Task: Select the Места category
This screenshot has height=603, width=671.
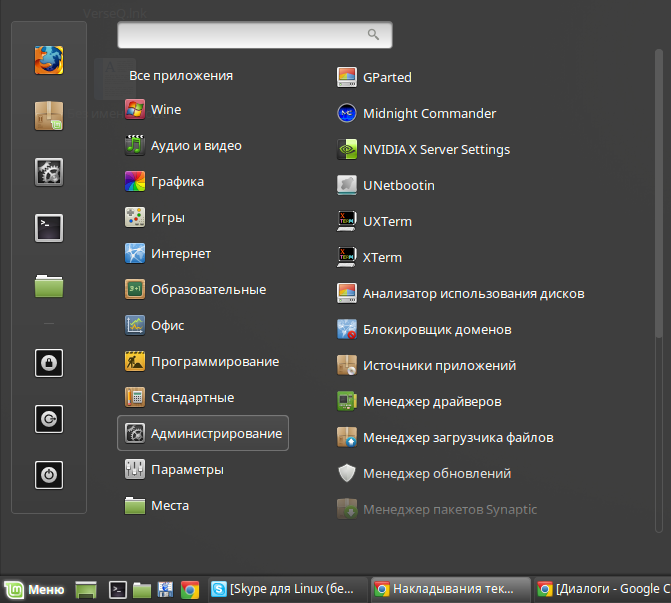Action: point(157,505)
